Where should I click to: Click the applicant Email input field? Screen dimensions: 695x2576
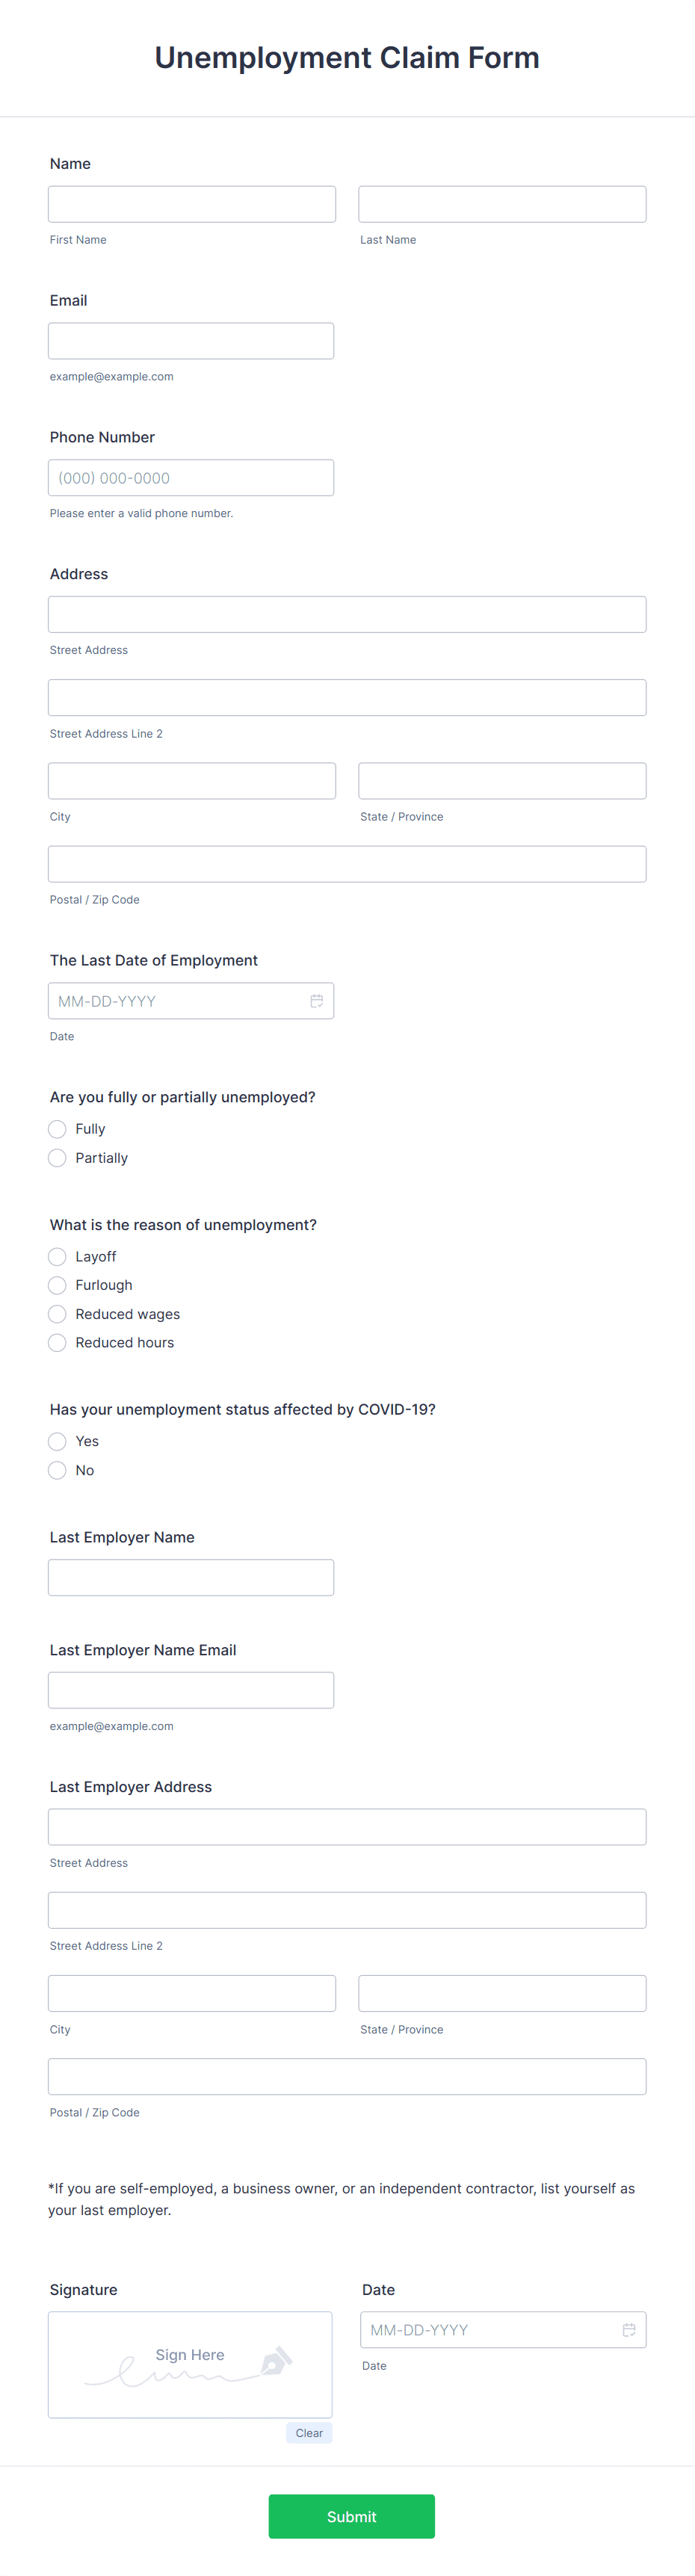pyautogui.click(x=191, y=341)
